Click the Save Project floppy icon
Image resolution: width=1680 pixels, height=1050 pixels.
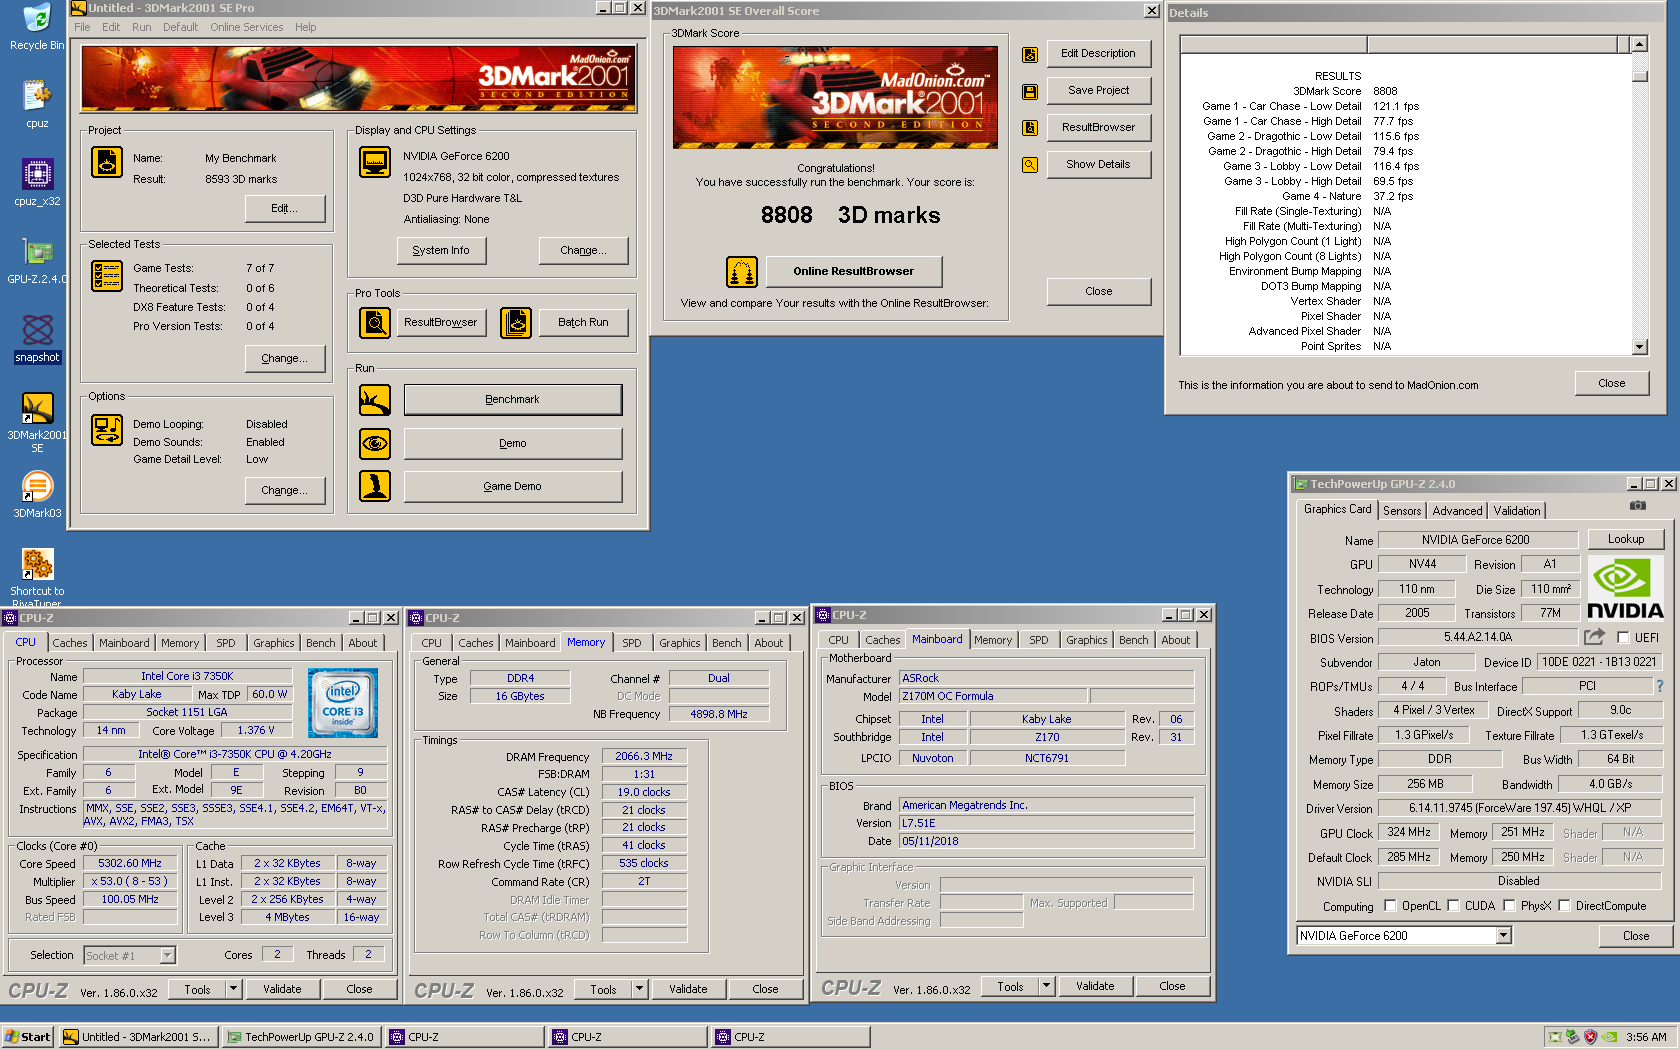(1029, 92)
